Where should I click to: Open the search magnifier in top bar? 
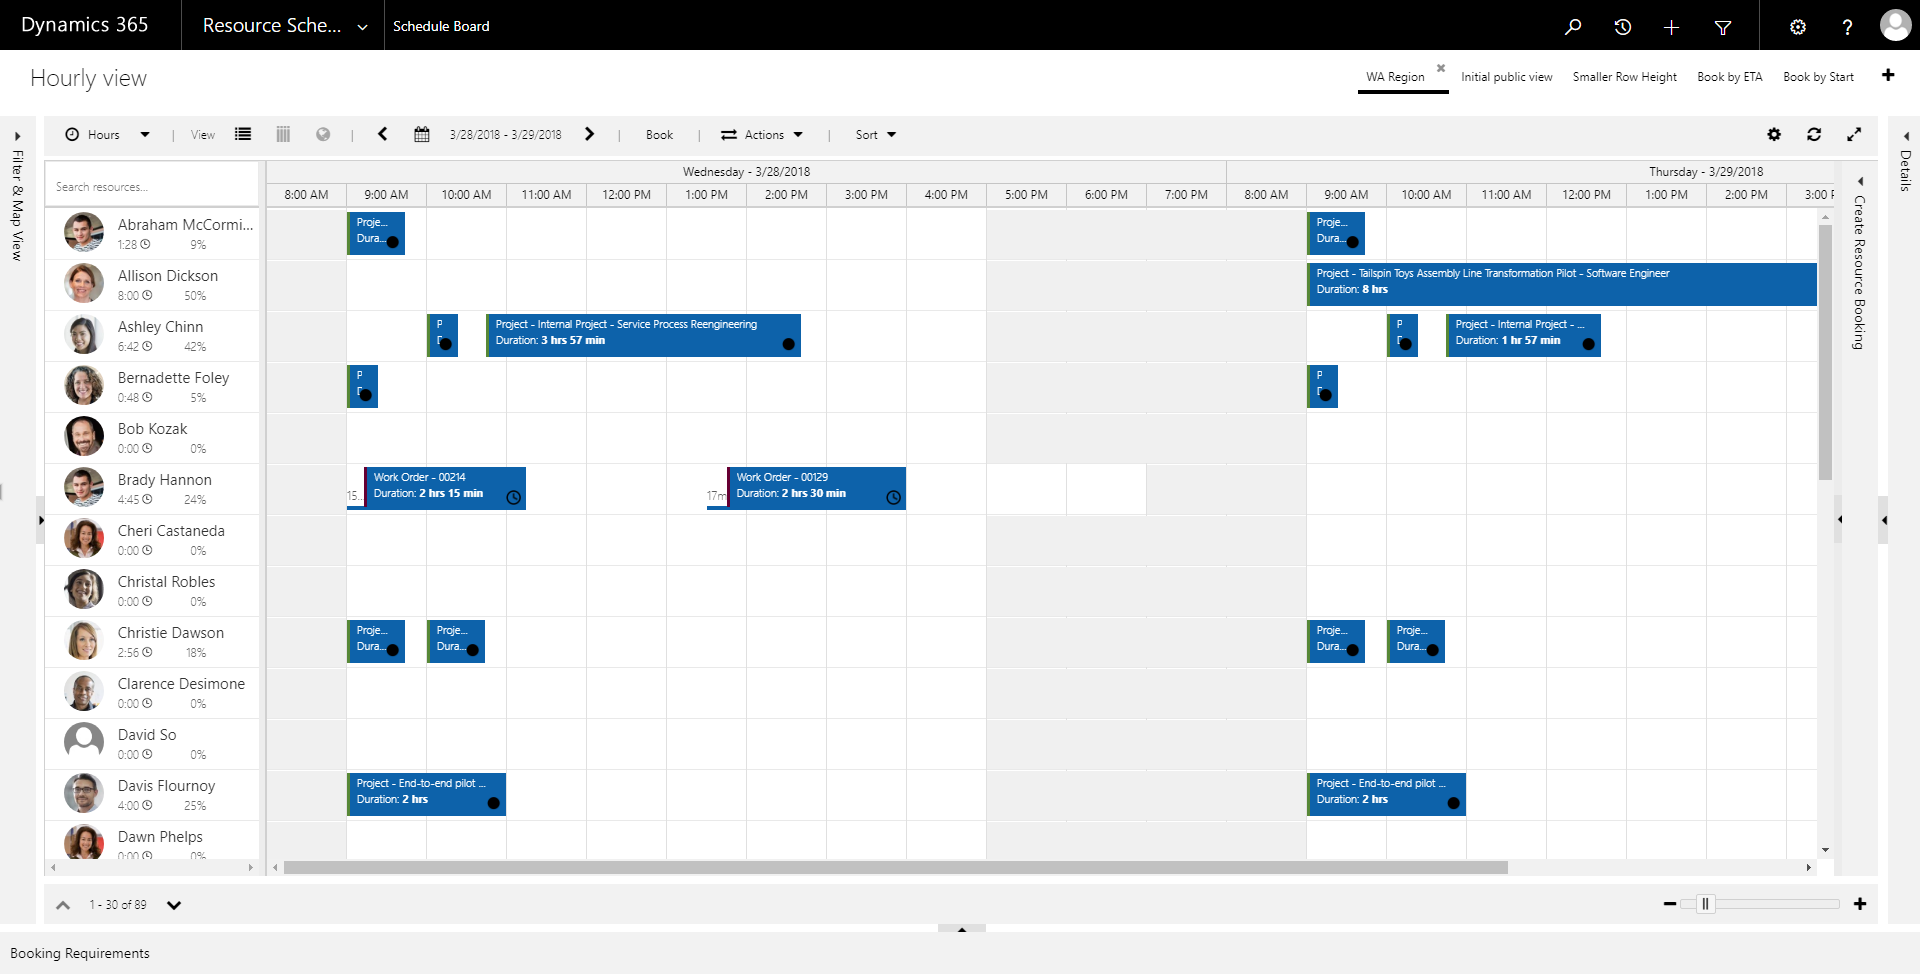(1573, 27)
